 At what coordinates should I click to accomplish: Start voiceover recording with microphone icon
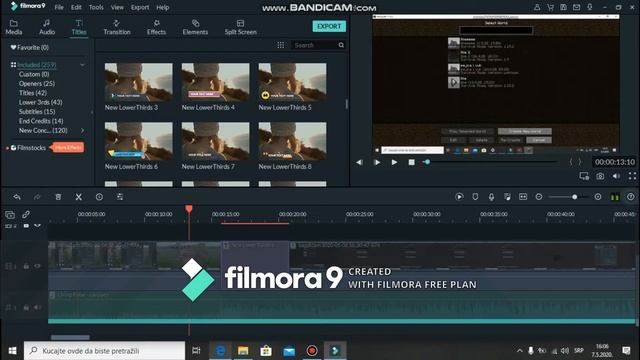click(491, 197)
